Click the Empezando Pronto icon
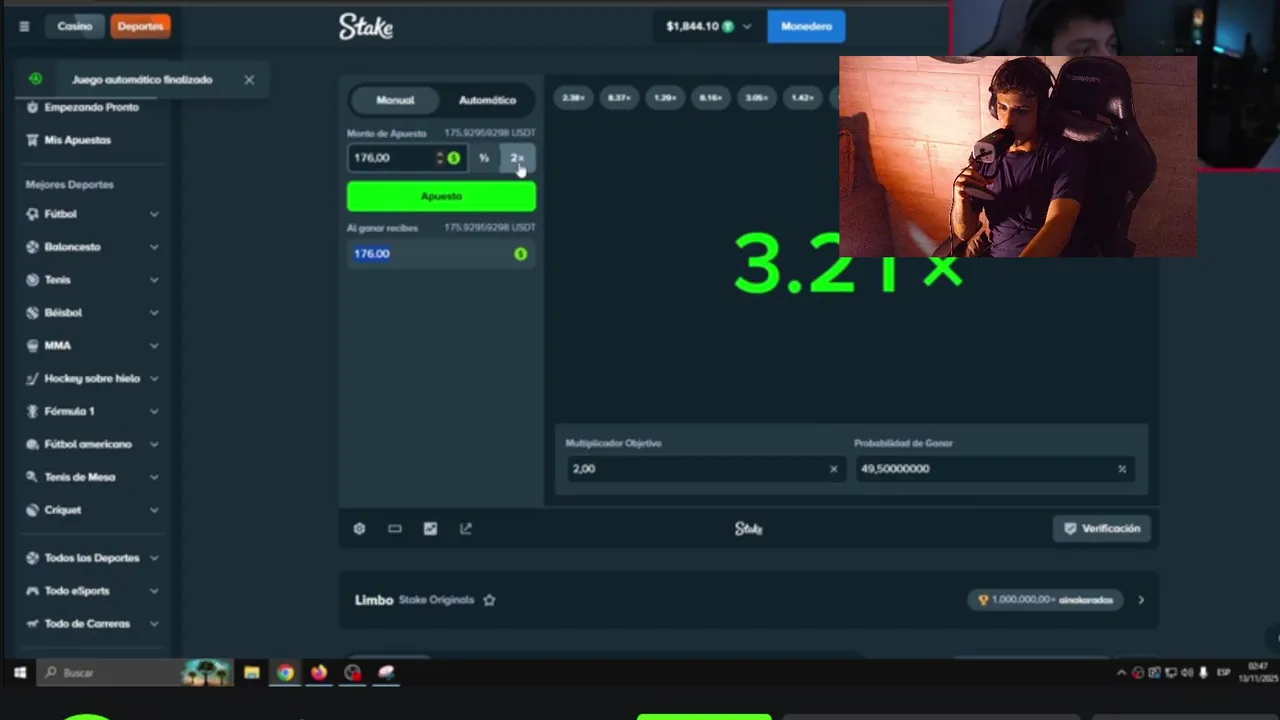This screenshot has height=720, width=1280. 33,107
